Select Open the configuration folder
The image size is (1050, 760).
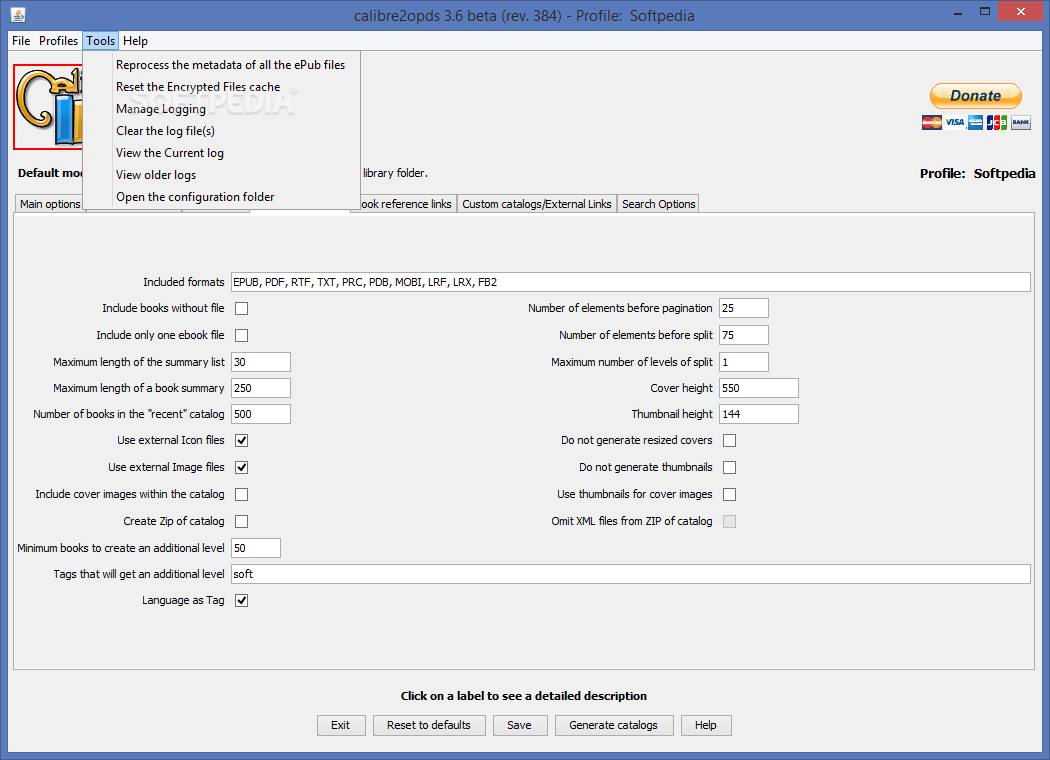[195, 197]
